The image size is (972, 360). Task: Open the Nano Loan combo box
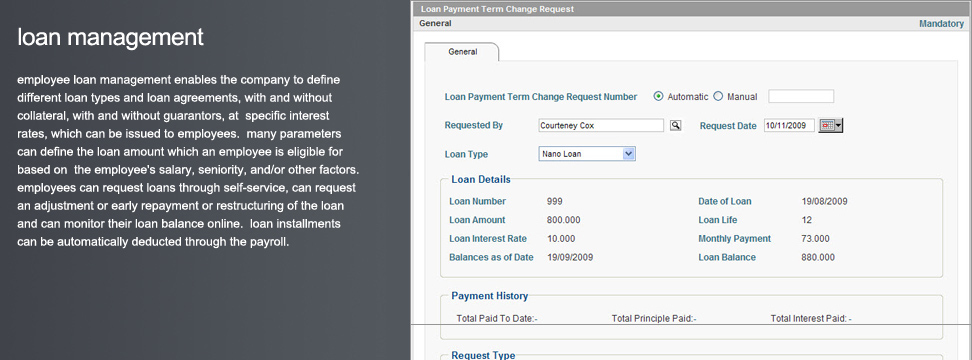[x=587, y=154]
